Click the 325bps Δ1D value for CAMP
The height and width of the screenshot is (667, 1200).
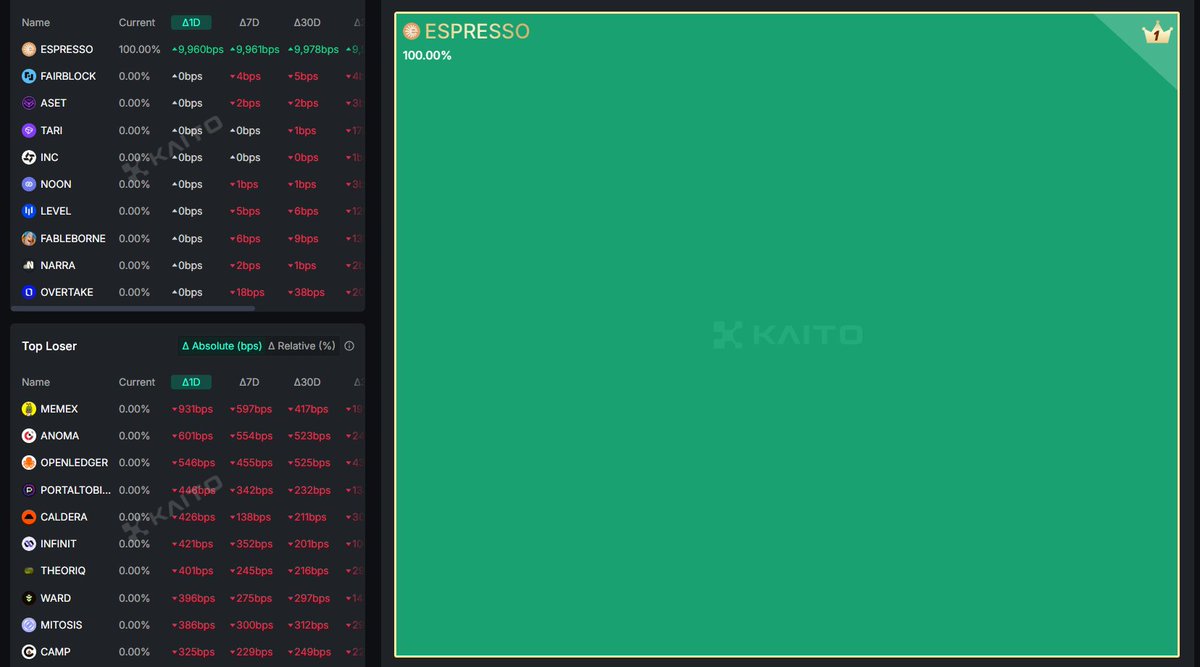pyautogui.click(x=193, y=652)
